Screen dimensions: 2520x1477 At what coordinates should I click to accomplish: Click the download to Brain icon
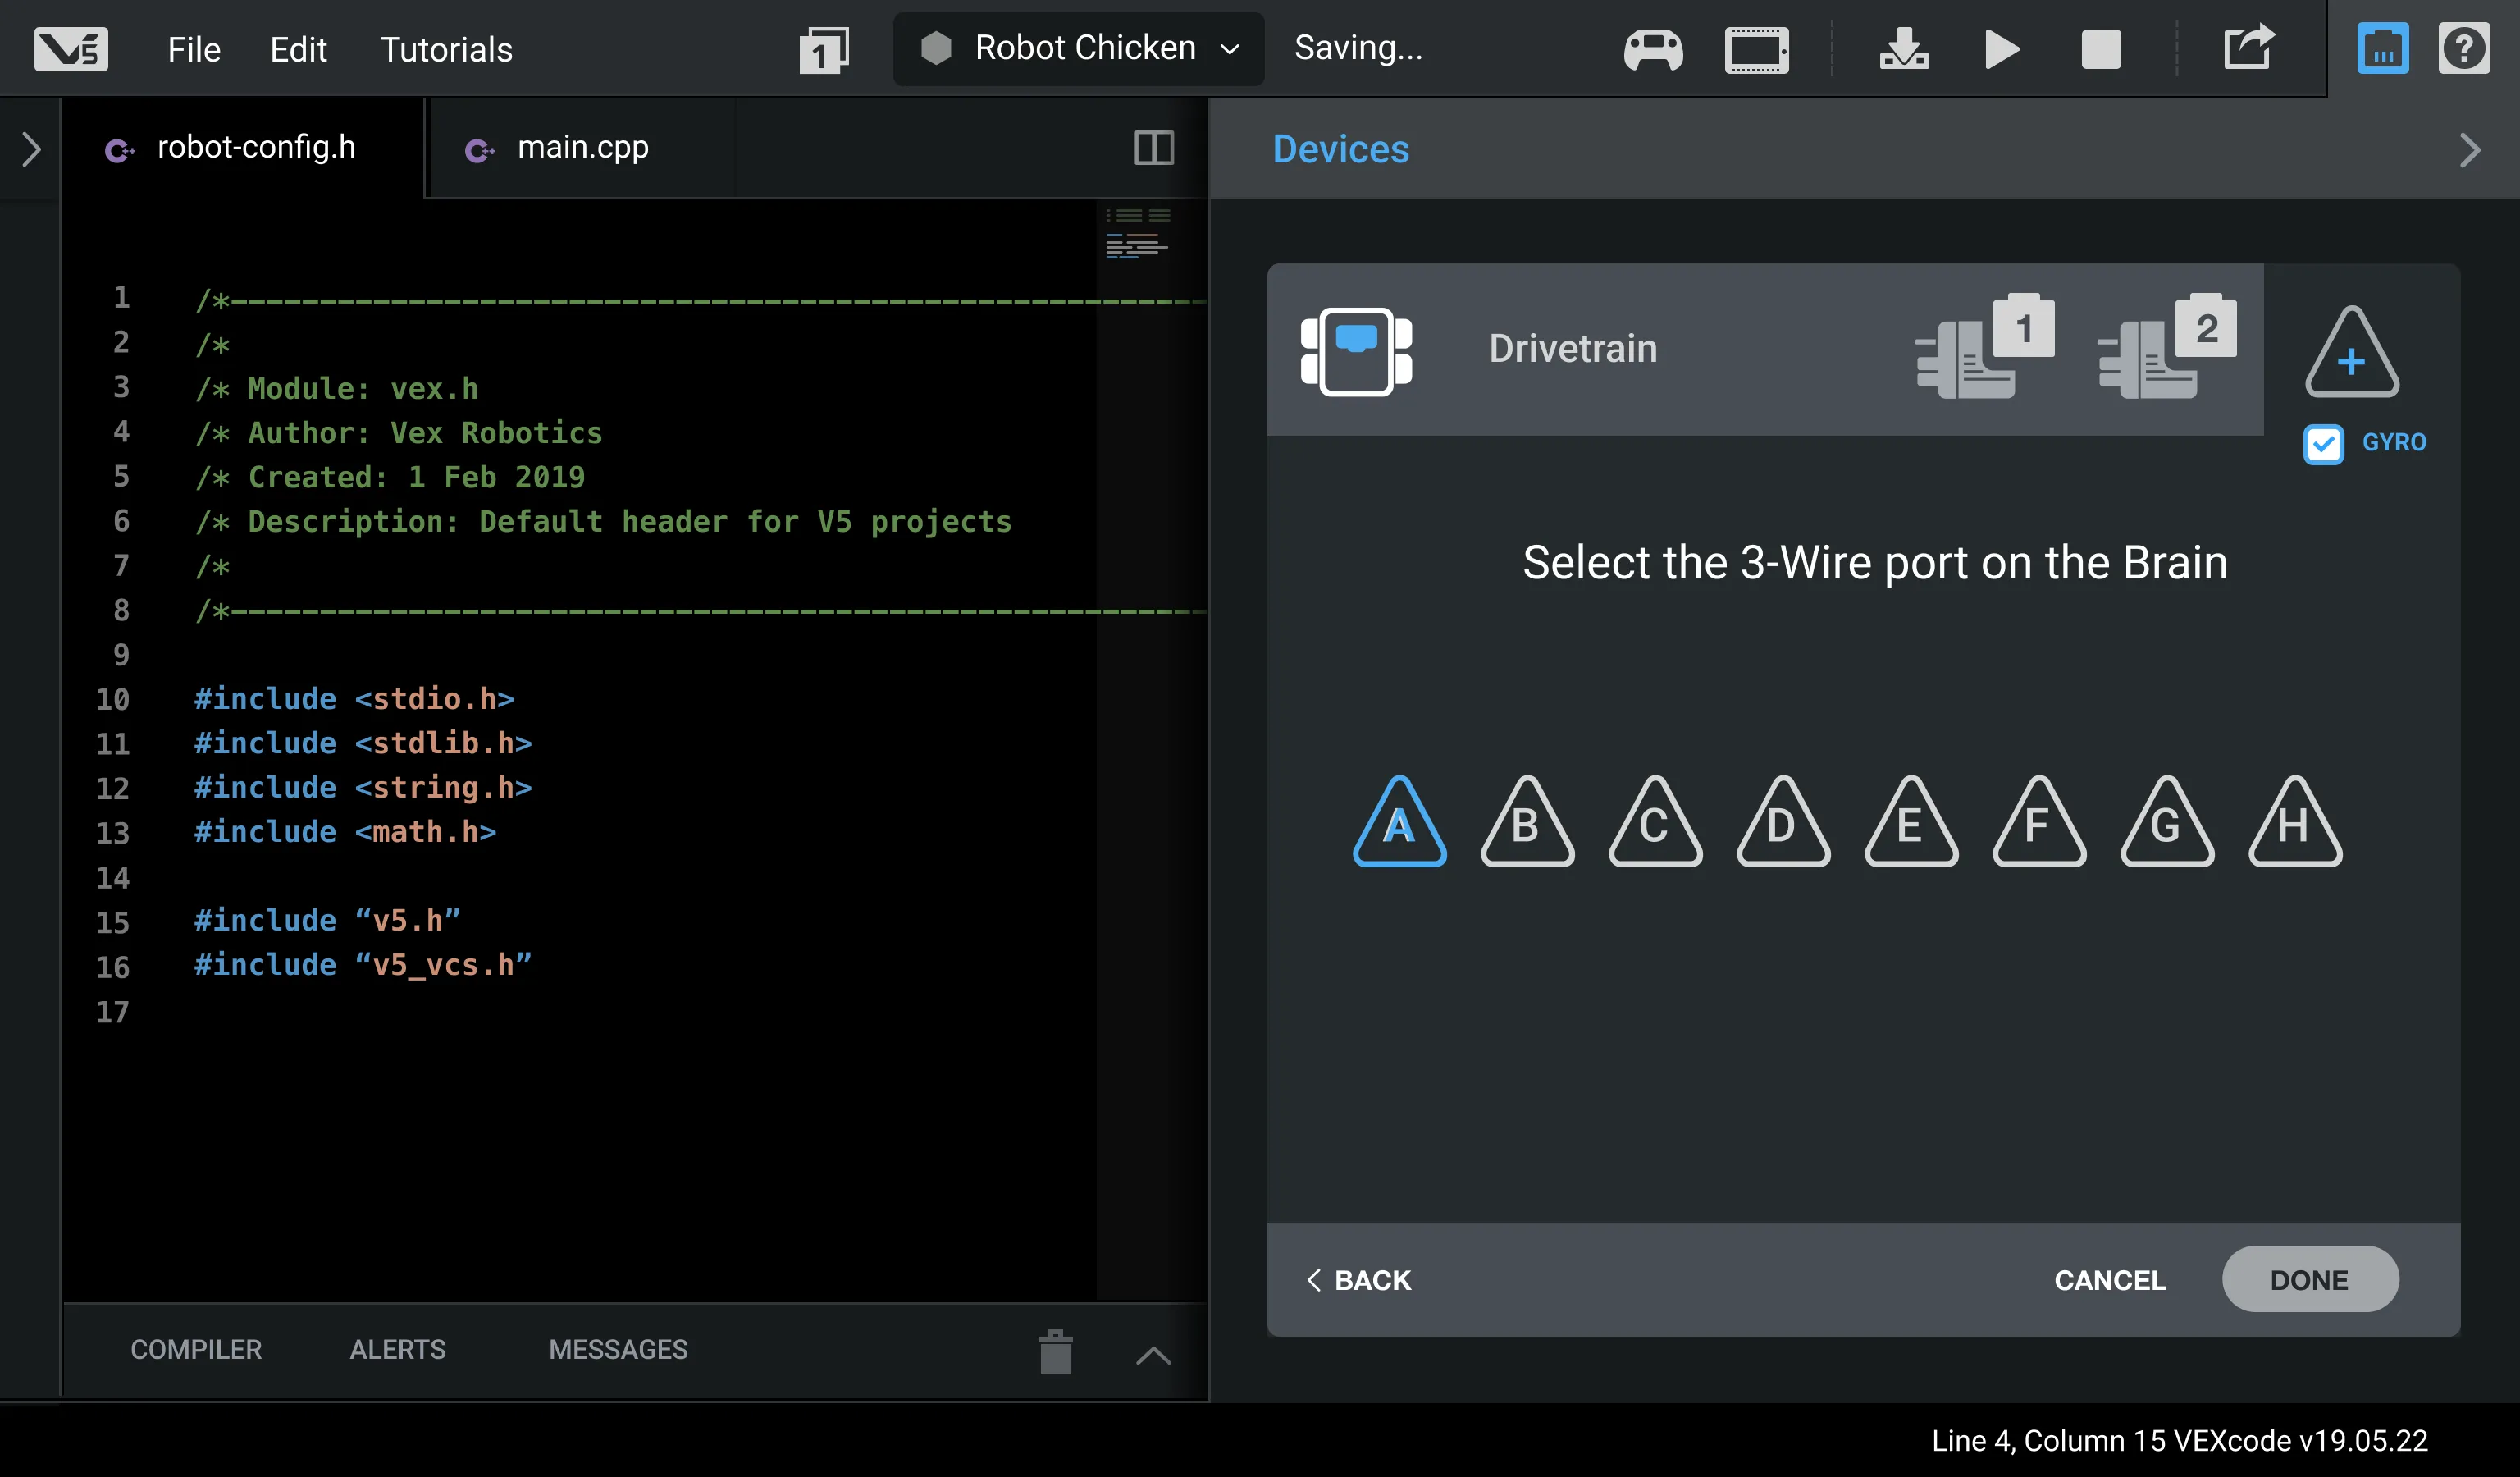(1904, 49)
